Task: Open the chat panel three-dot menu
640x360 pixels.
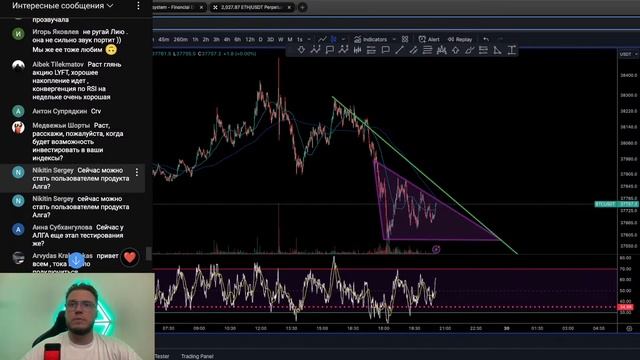Action: click(x=138, y=6)
